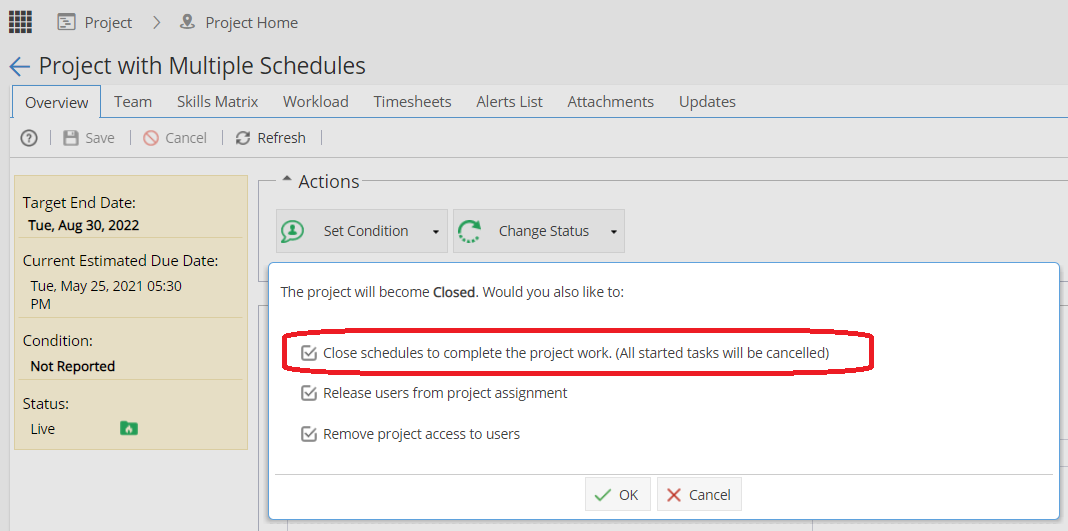1068x531 pixels.
Task: Uncheck Release users from project assignment
Action: pos(309,393)
